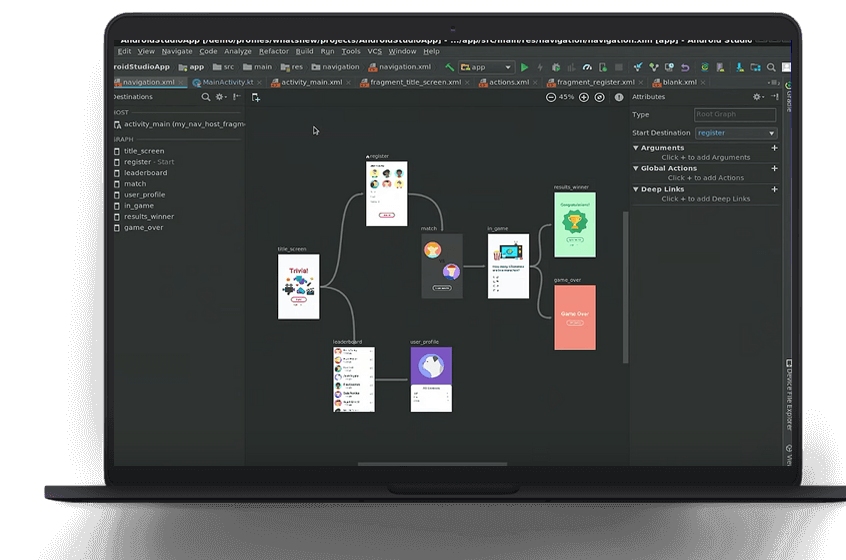The width and height of the screenshot is (846, 560).
Task: Open the Attributes panel gear settings
Action: [x=757, y=97]
